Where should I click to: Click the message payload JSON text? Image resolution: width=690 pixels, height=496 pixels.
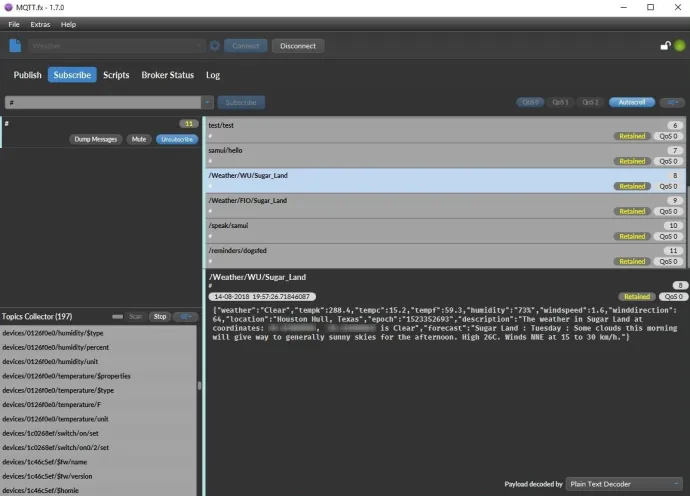(x=445, y=323)
